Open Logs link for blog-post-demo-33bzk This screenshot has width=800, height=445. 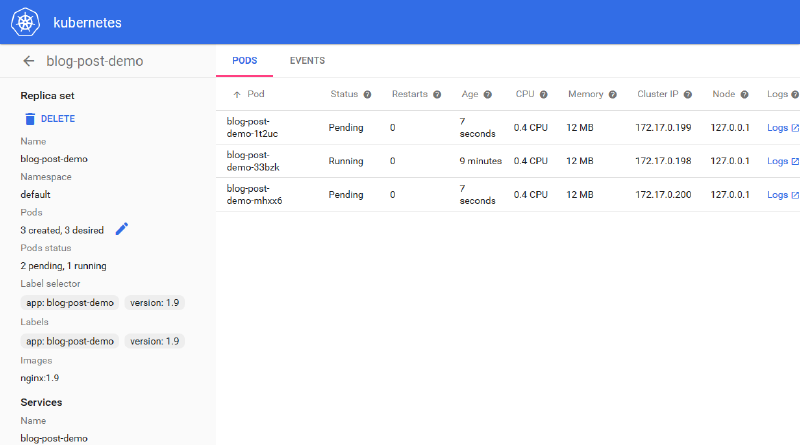(x=778, y=161)
